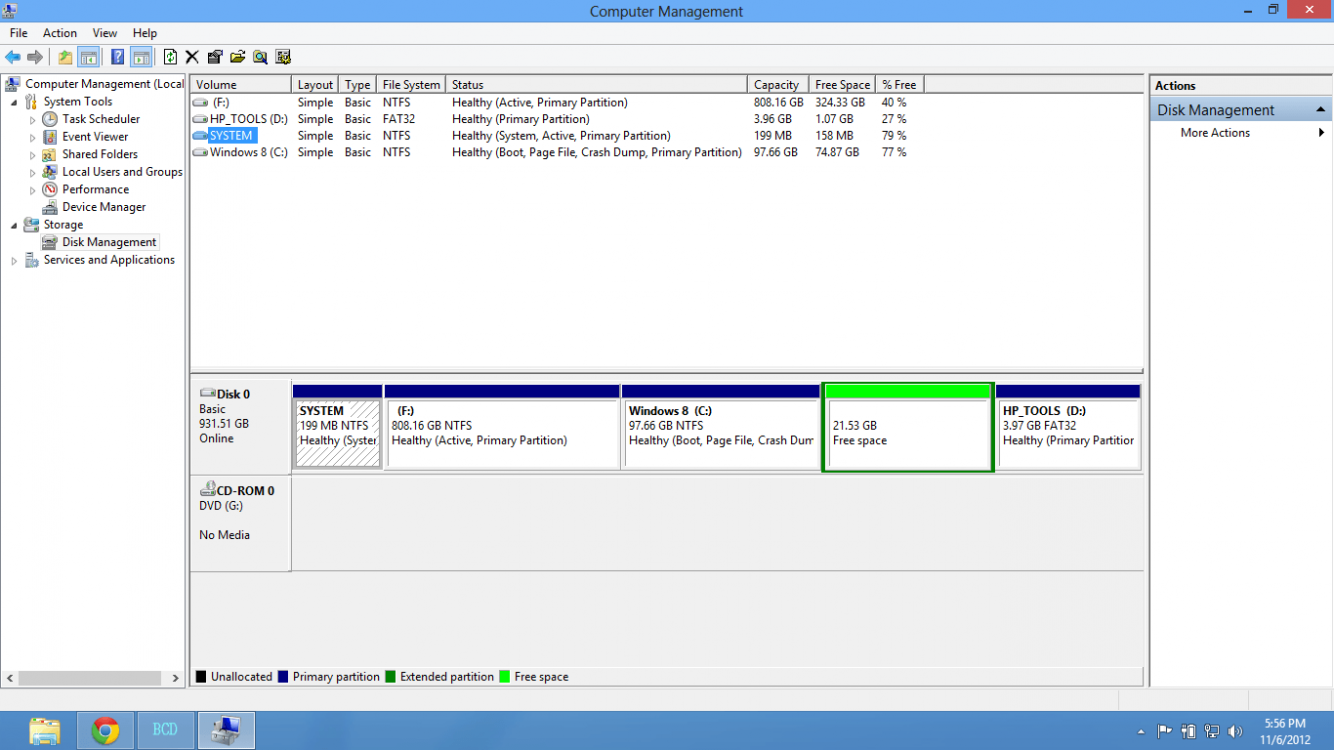Show hidden tray icons arrow

pos(1141,732)
